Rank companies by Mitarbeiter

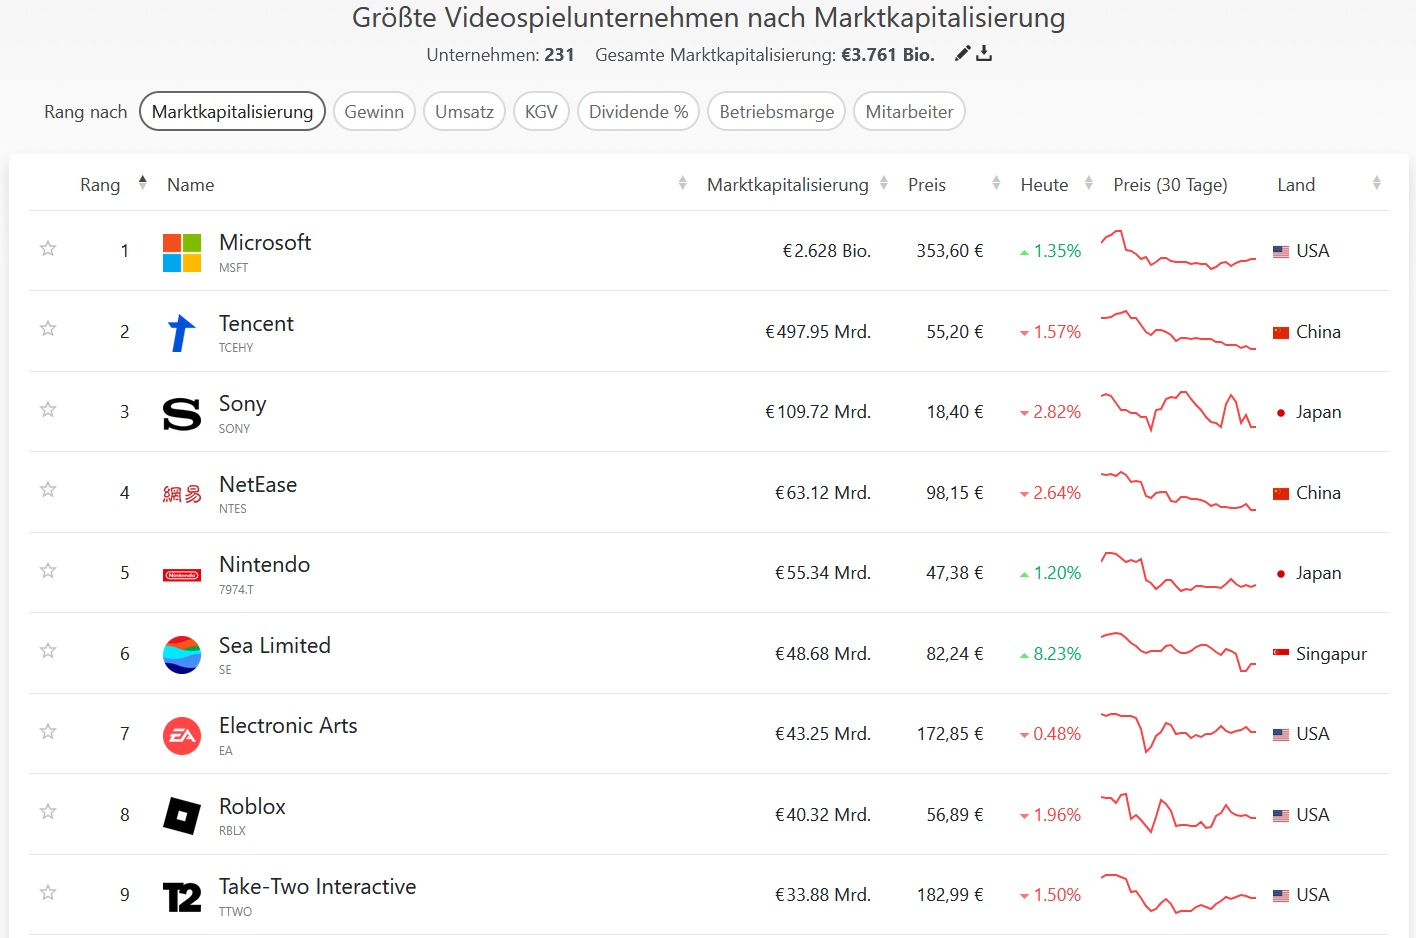point(909,111)
